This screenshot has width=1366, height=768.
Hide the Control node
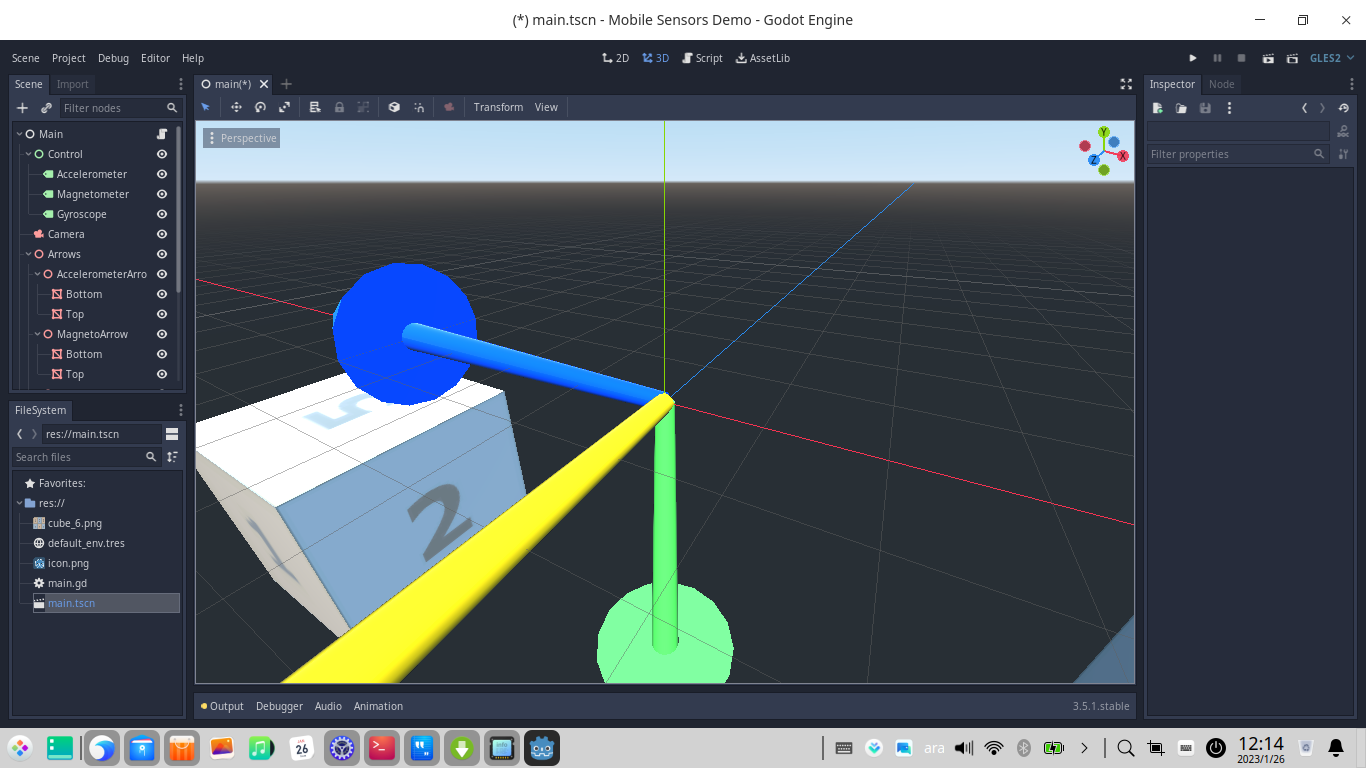point(162,154)
